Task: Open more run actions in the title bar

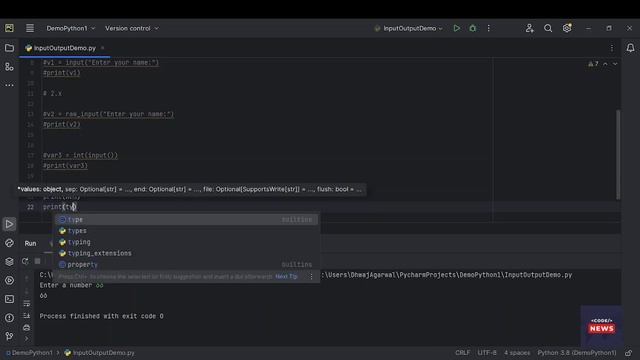Action: click(x=489, y=28)
